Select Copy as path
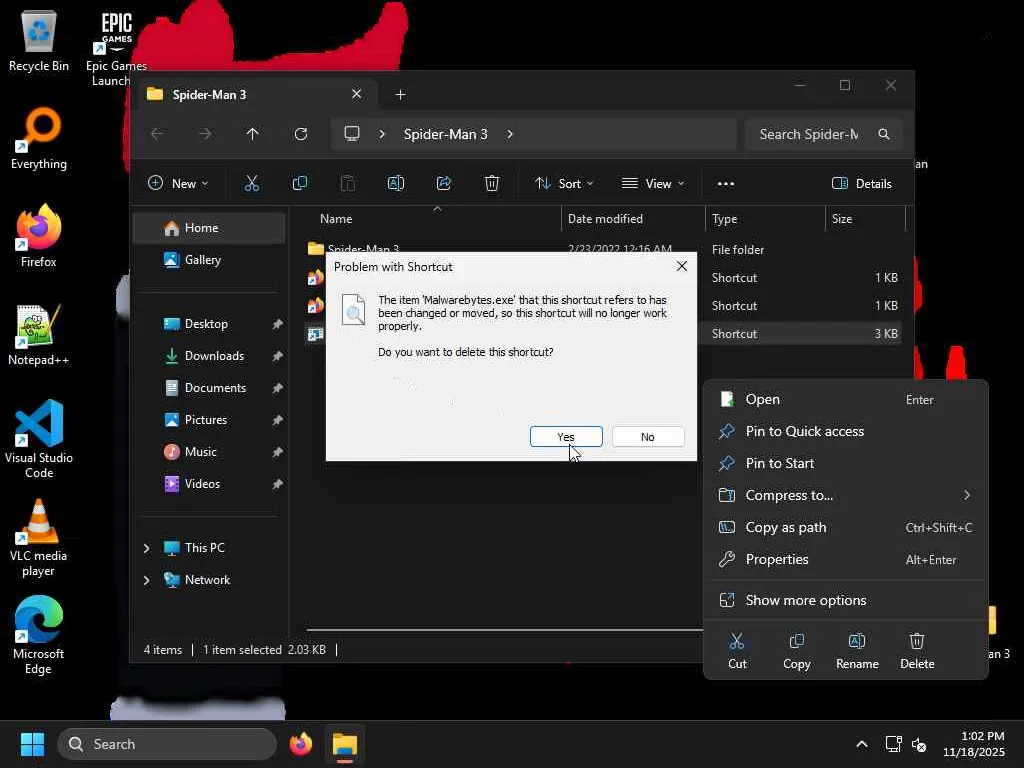The image size is (1024, 768). pos(845,527)
